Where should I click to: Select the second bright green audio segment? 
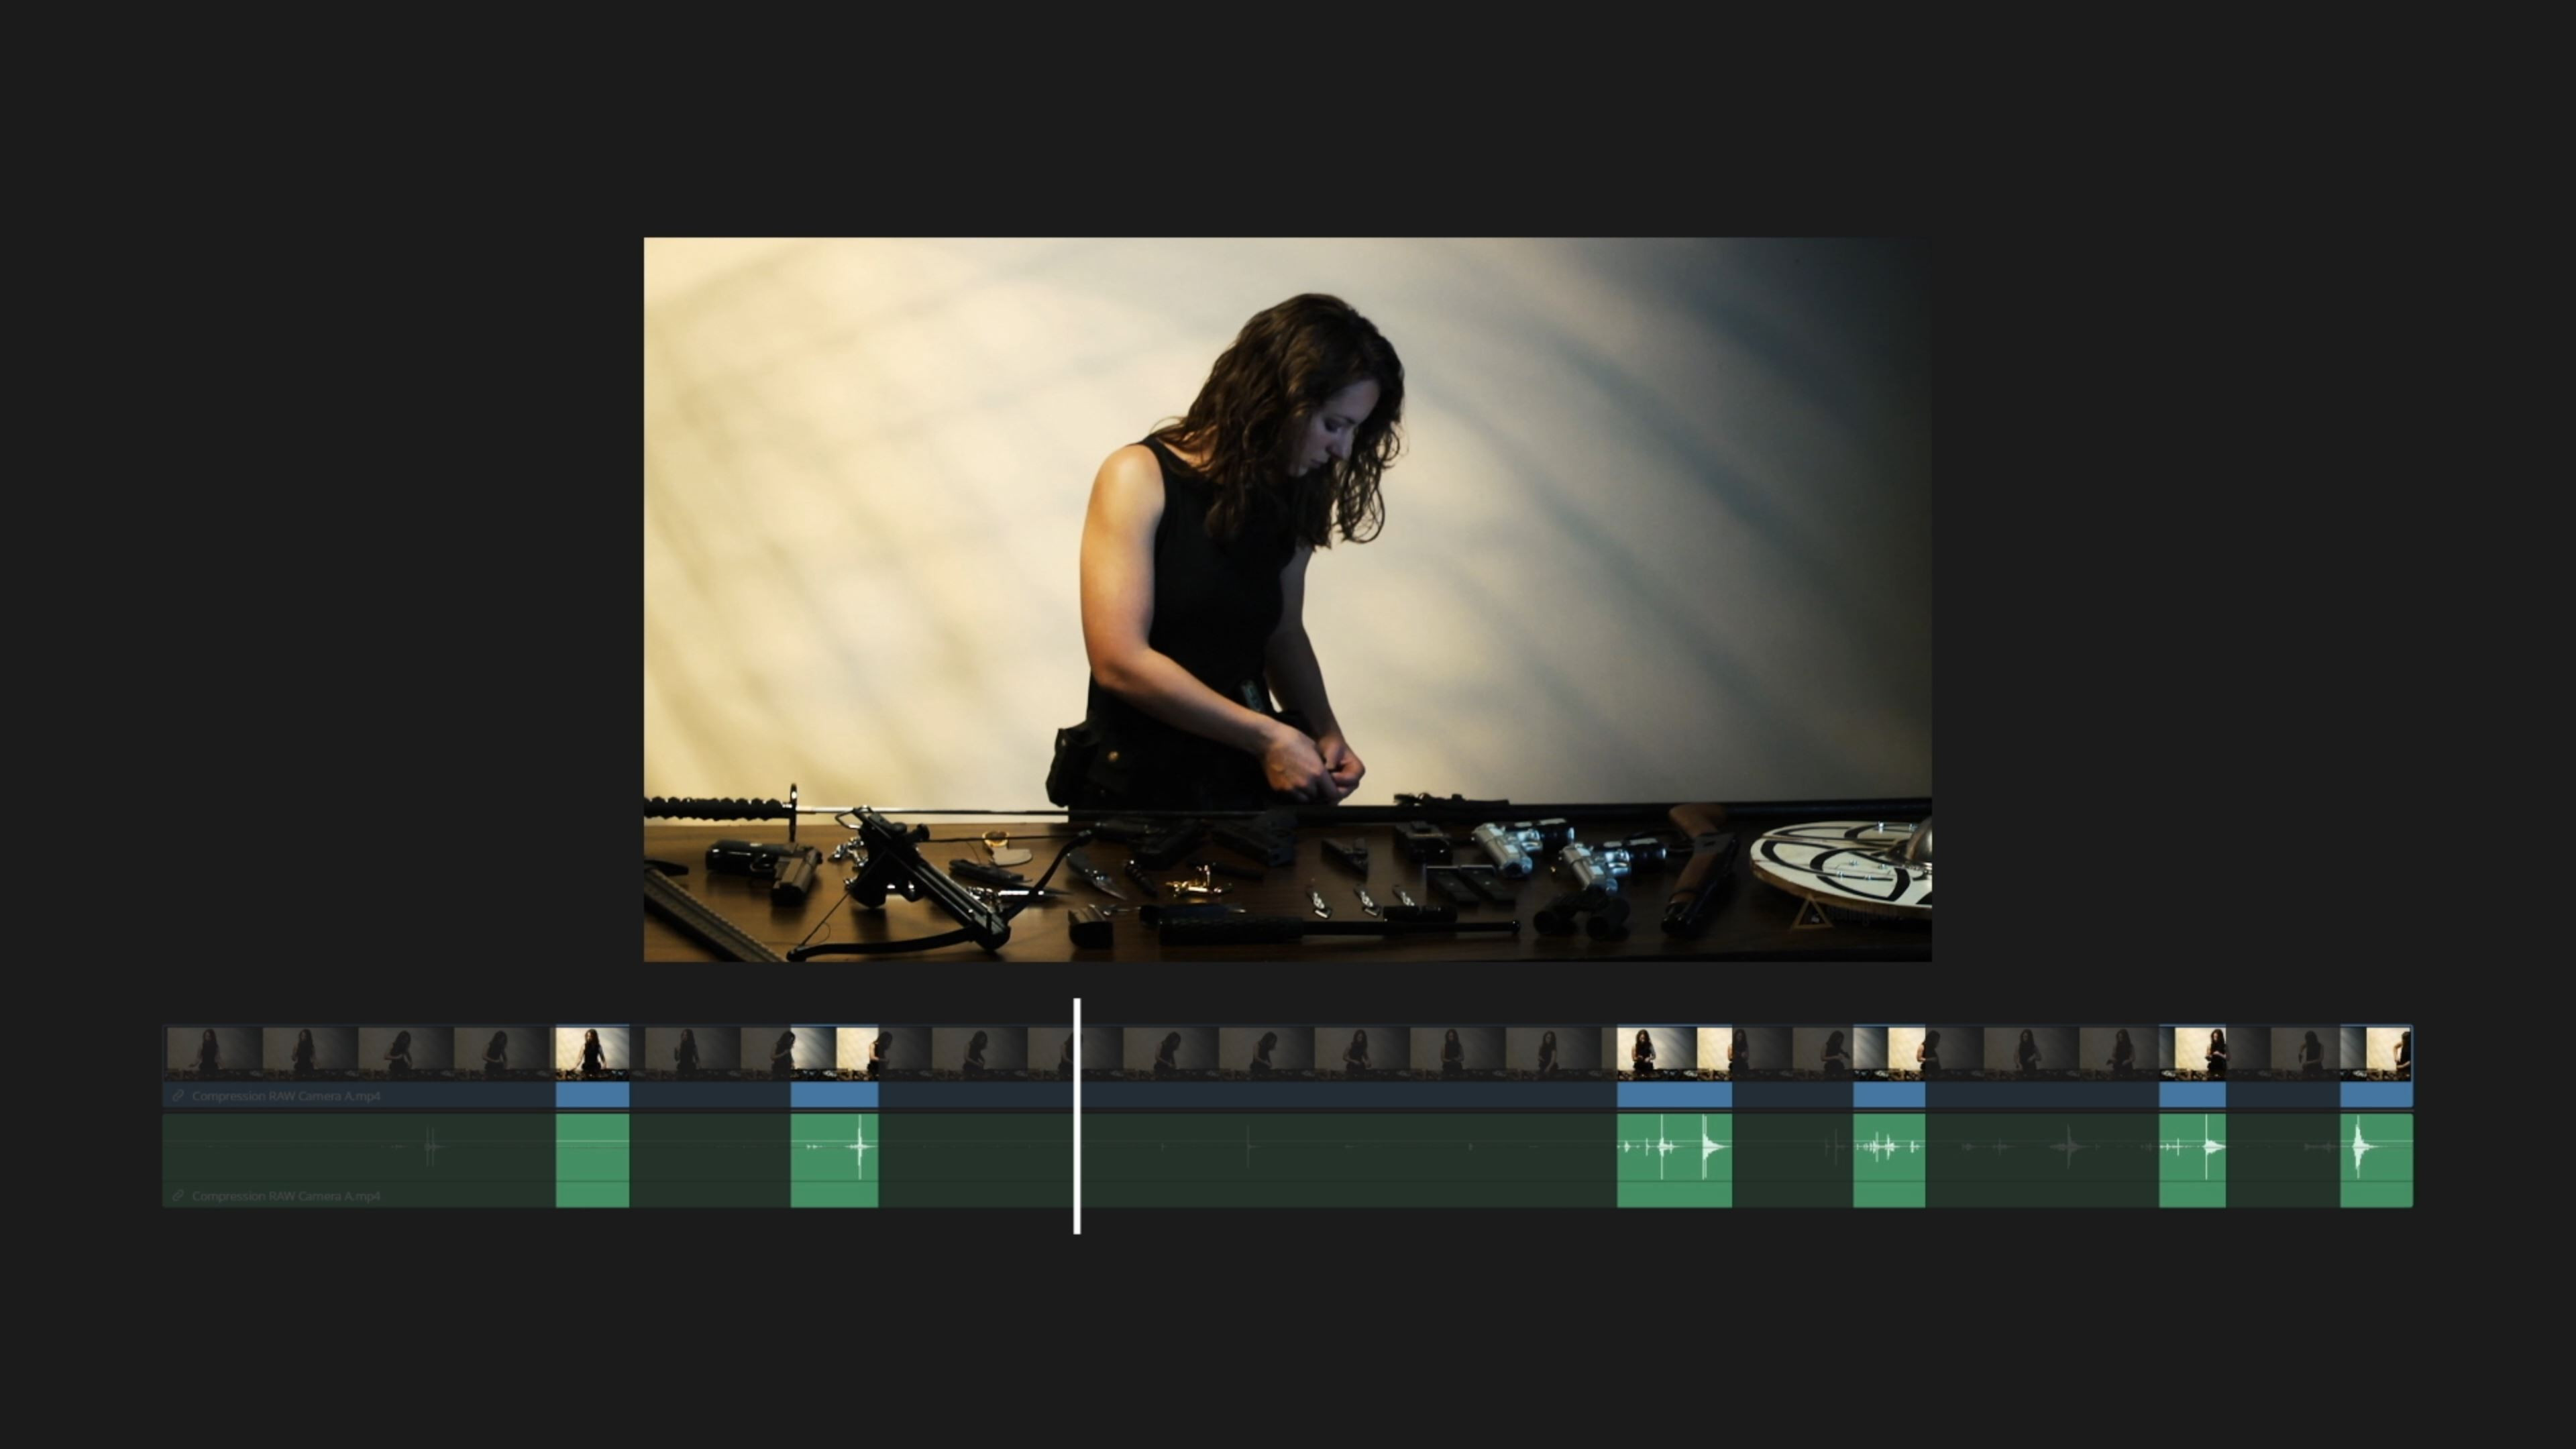[834, 1160]
